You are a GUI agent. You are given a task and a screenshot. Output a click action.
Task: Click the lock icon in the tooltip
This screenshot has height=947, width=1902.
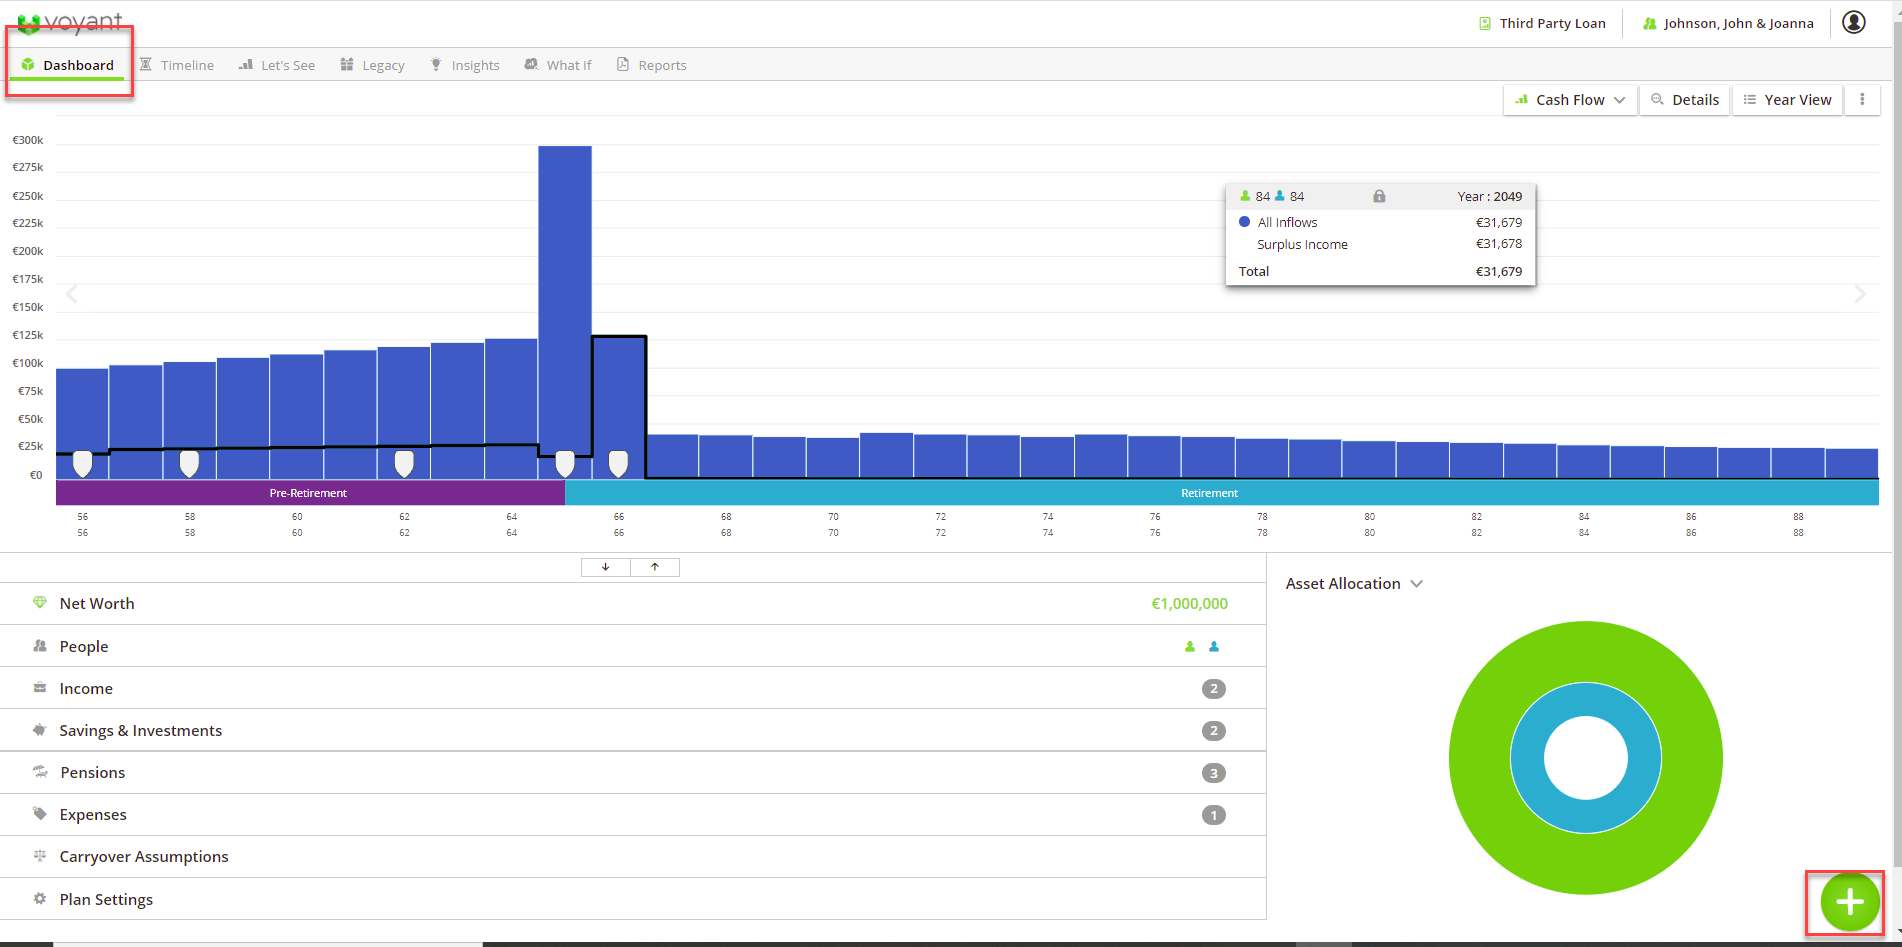pos(1379,196)
